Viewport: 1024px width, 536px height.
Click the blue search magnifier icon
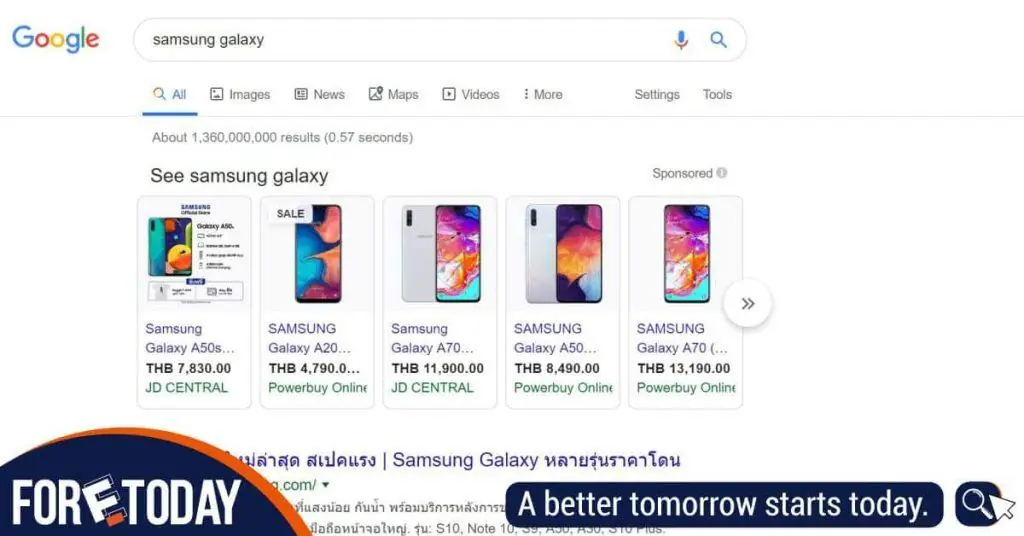[x=718, y=40]
